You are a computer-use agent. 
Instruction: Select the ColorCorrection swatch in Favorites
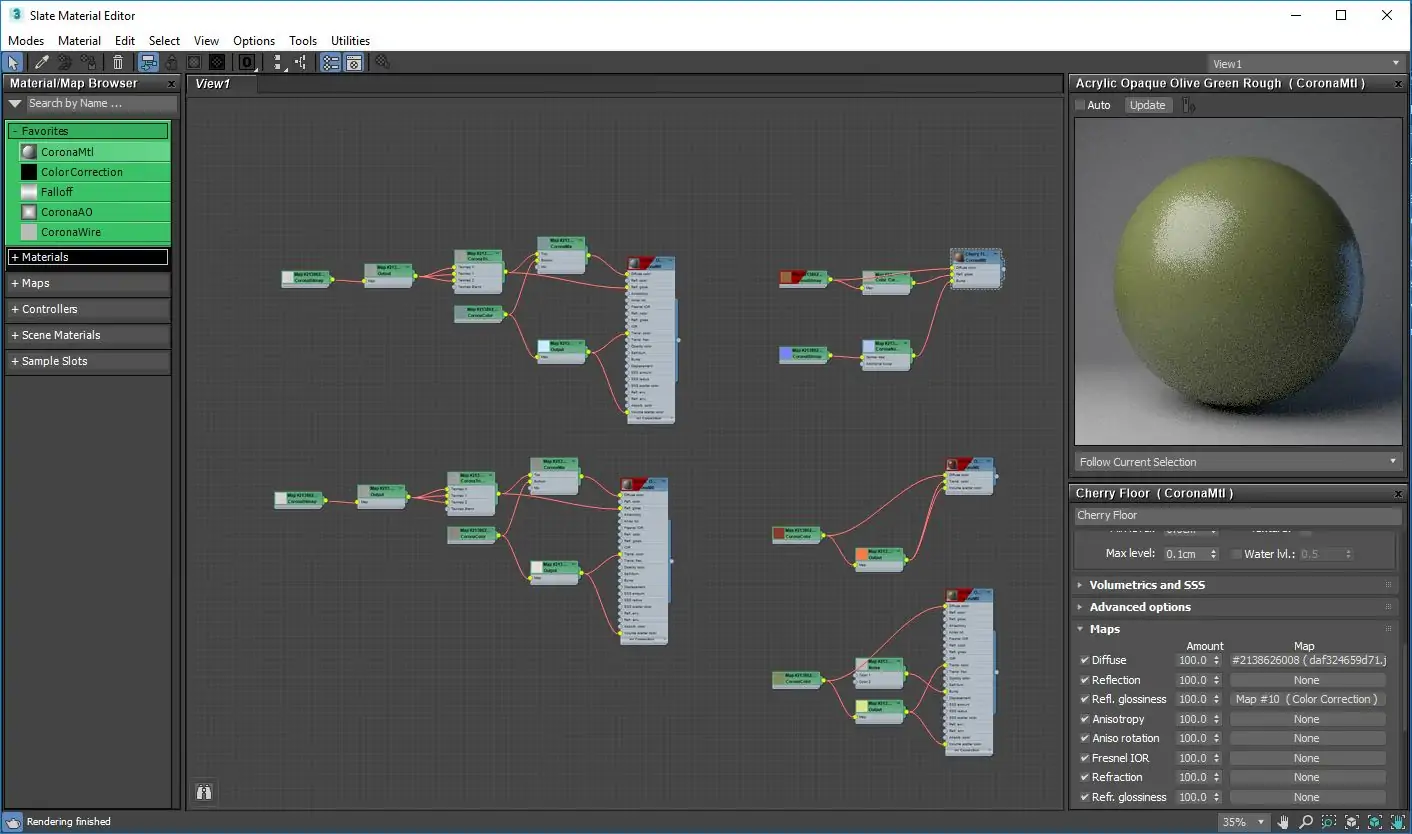(29, 172)
